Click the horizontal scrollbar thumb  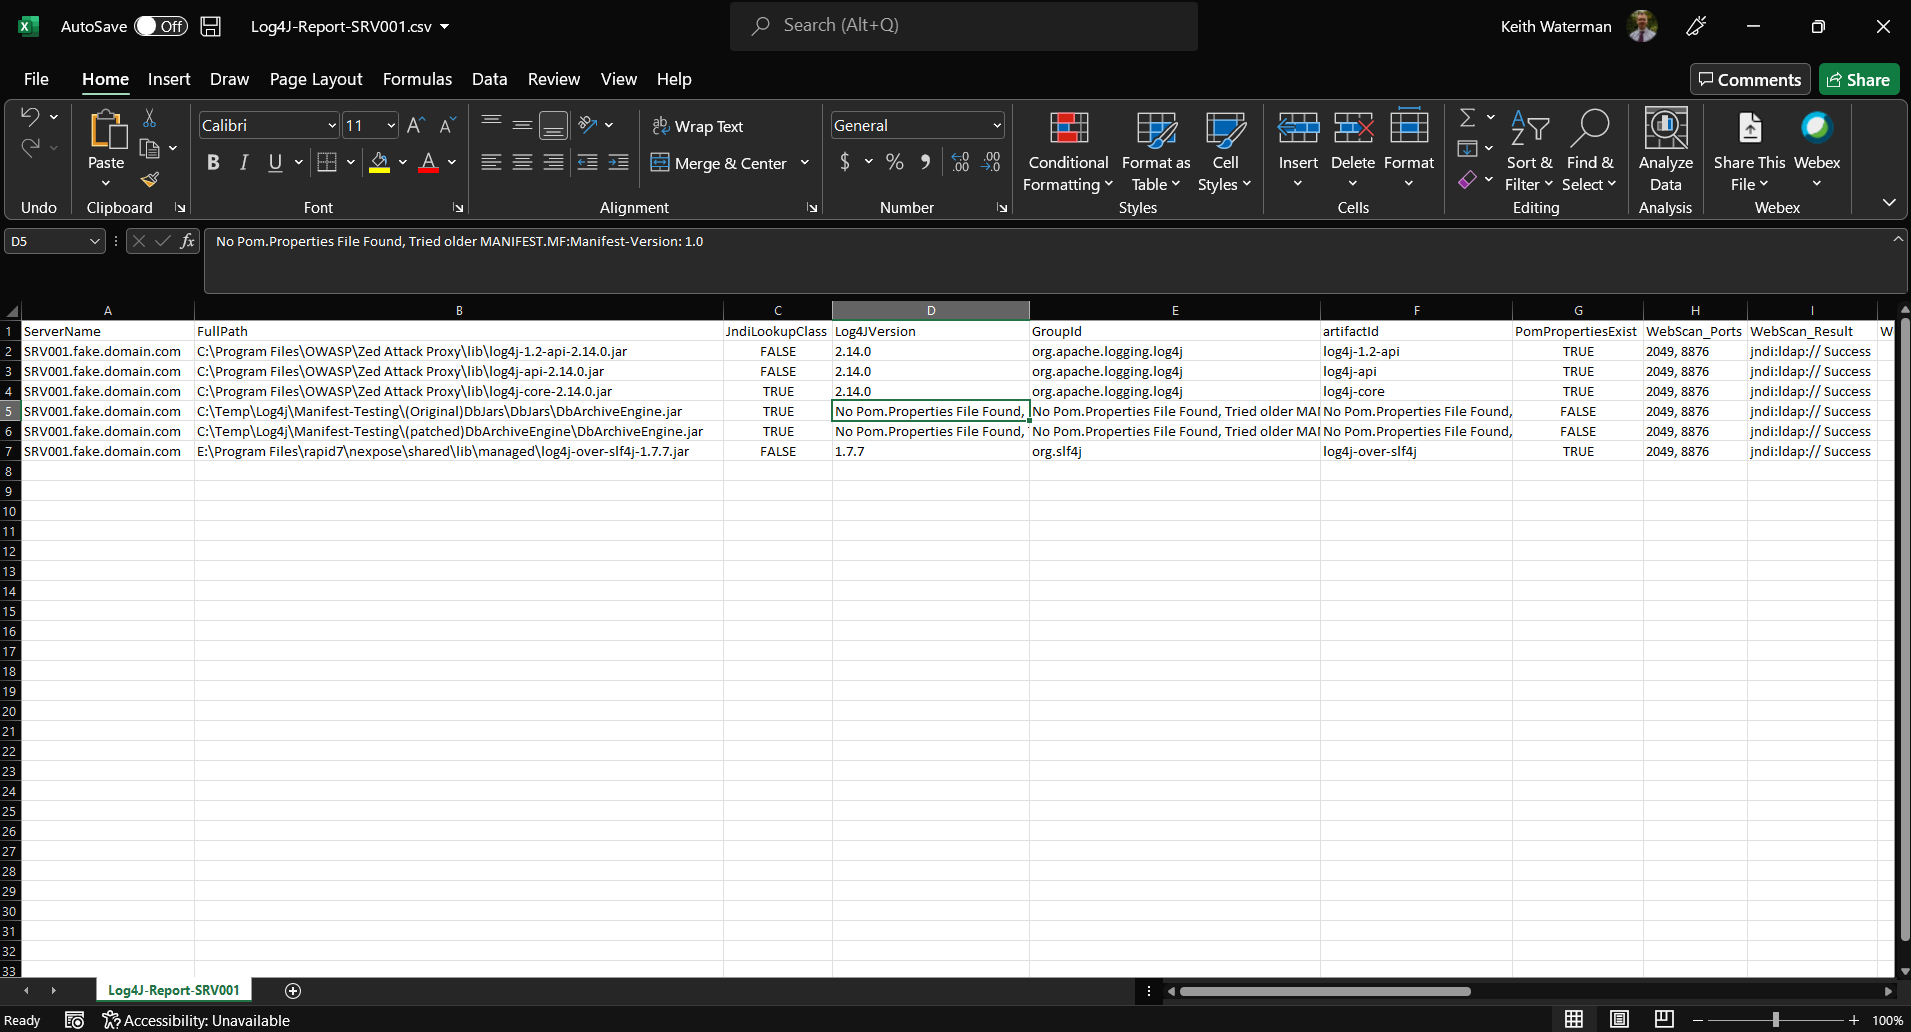tap(1325, 991)
